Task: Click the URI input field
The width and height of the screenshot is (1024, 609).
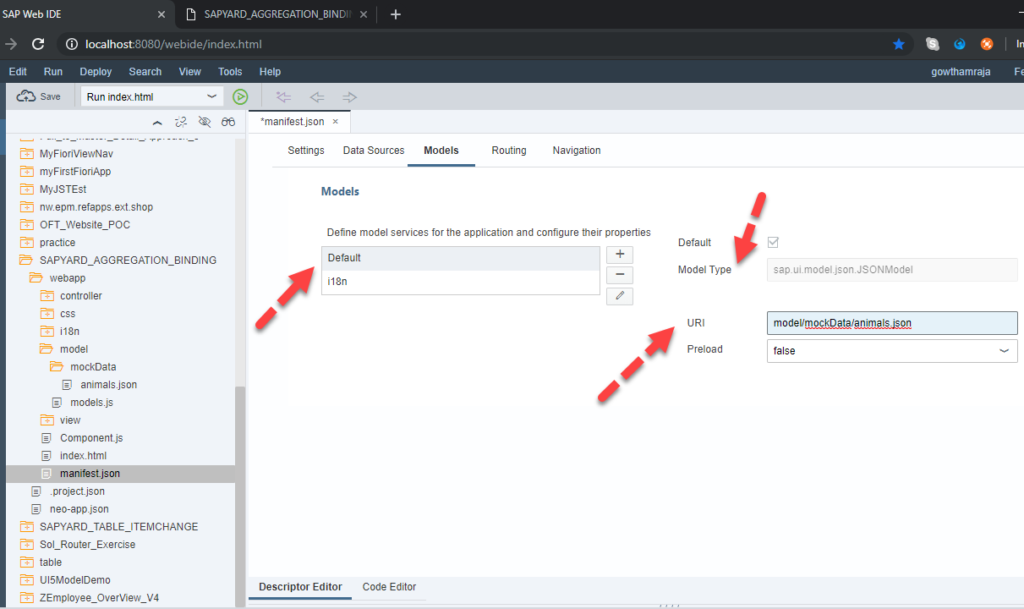Action: pyautogui.click(x=892, y=323)
